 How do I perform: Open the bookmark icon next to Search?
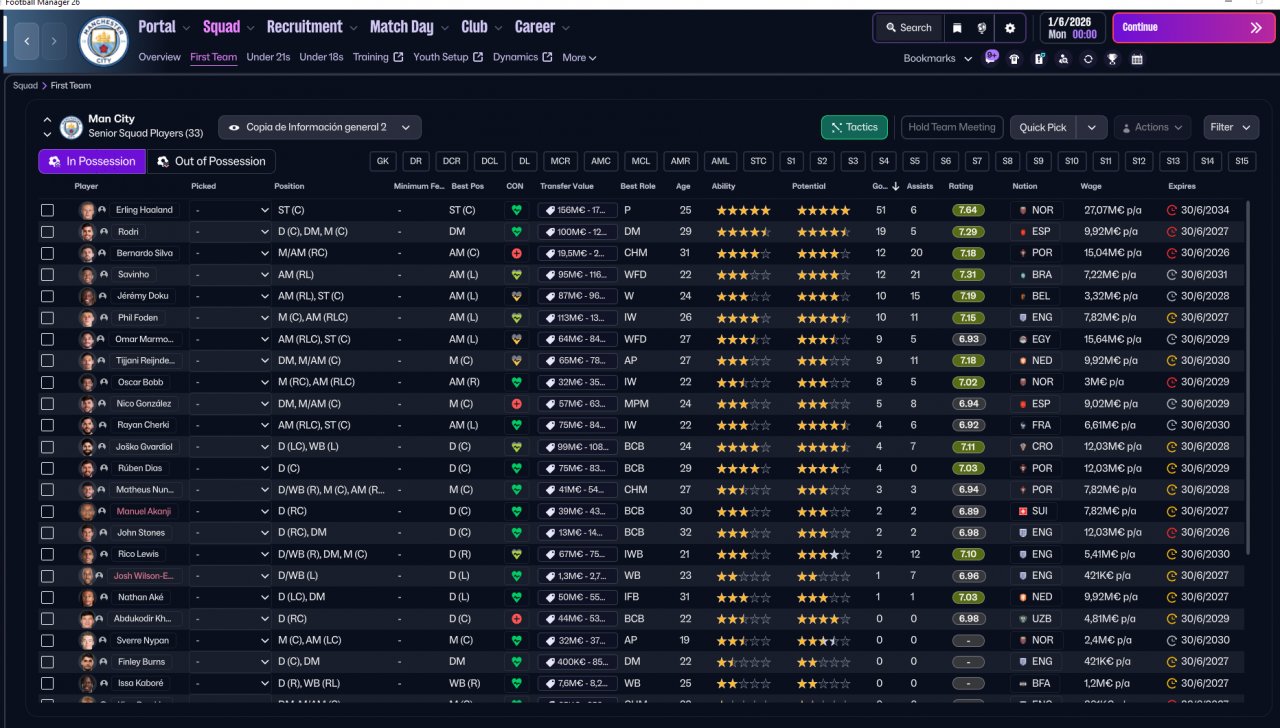coord(957,28)
